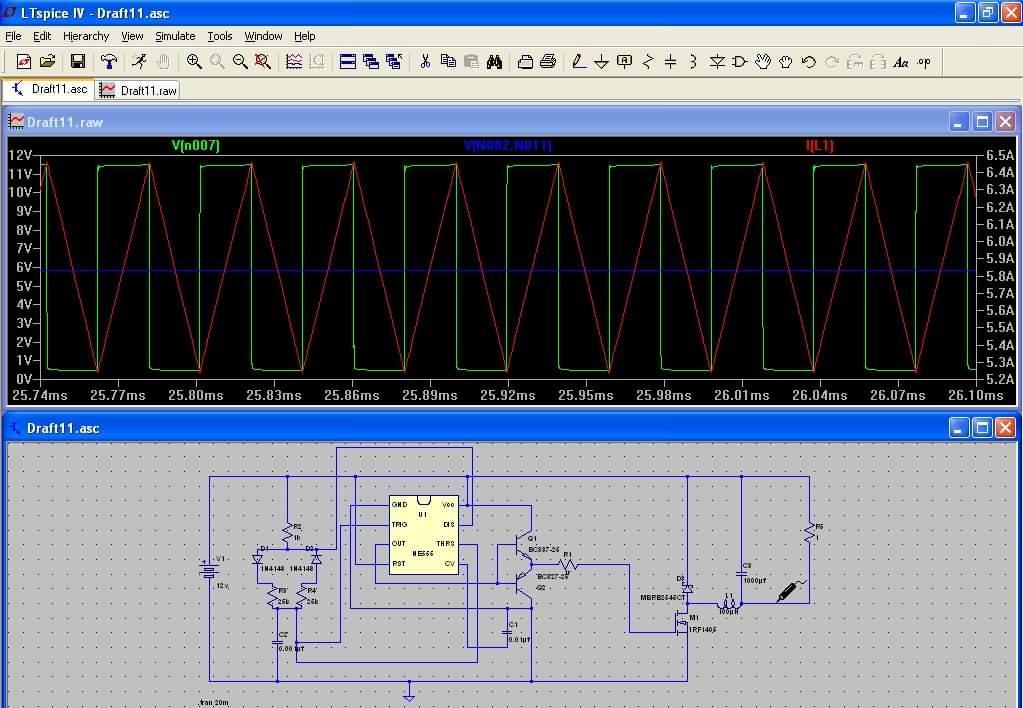Screen dimensions: 1023x708
Task: Open the Window menu
Action: click(x=263, y=36)
